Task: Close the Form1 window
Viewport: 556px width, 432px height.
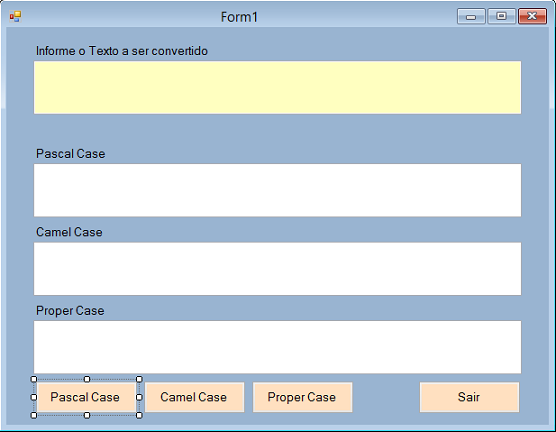Action: point(532,16)
